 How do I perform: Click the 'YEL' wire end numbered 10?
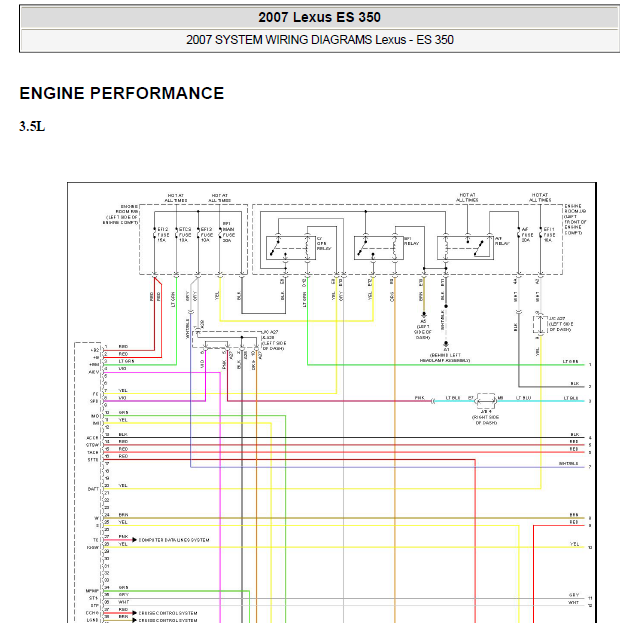pos(574,544)
